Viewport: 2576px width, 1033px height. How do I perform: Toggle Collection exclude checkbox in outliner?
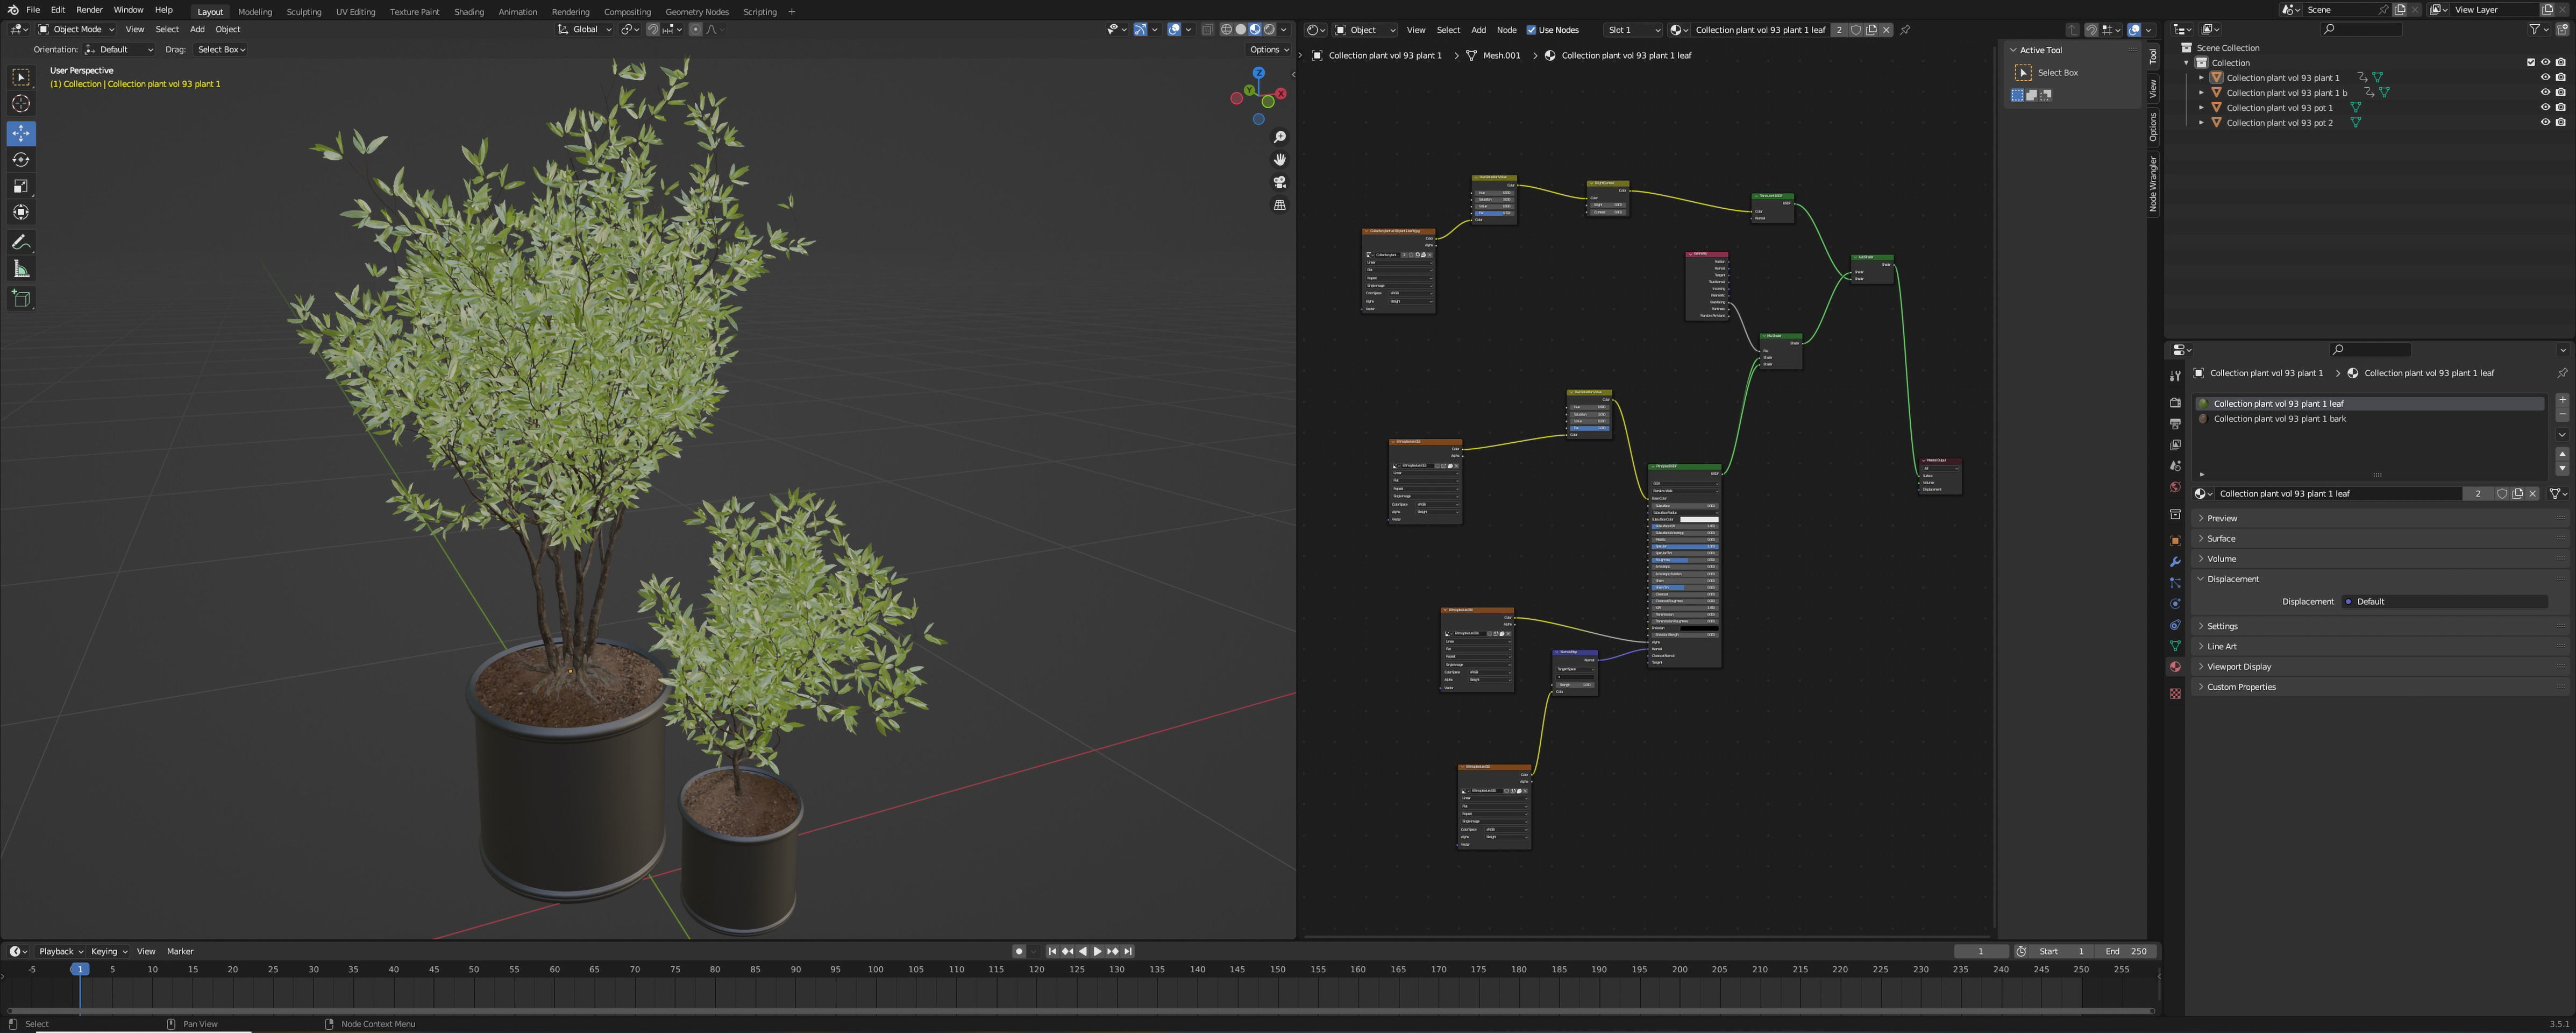pos(2531,62)
